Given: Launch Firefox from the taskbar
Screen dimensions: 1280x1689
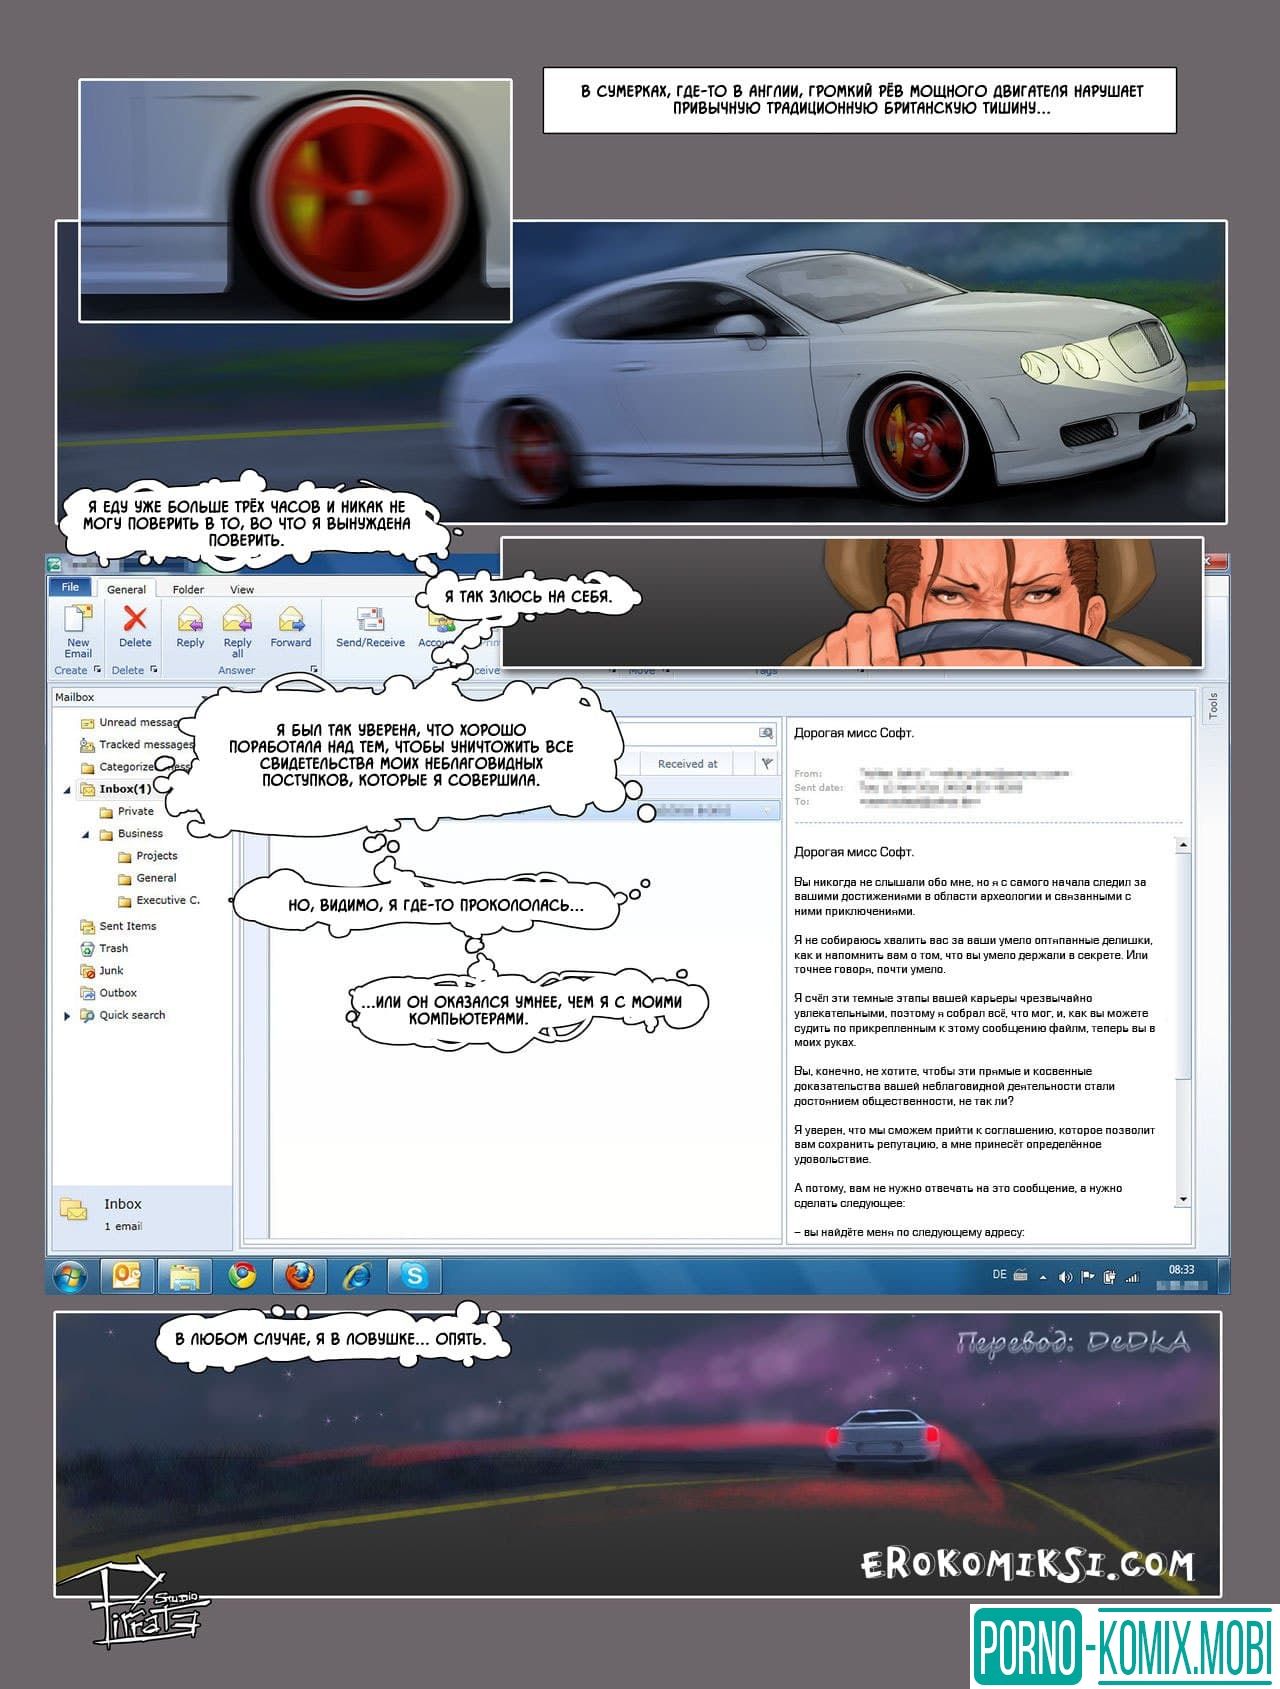Looking at the screenshot, I should [x=299, y=1276].
